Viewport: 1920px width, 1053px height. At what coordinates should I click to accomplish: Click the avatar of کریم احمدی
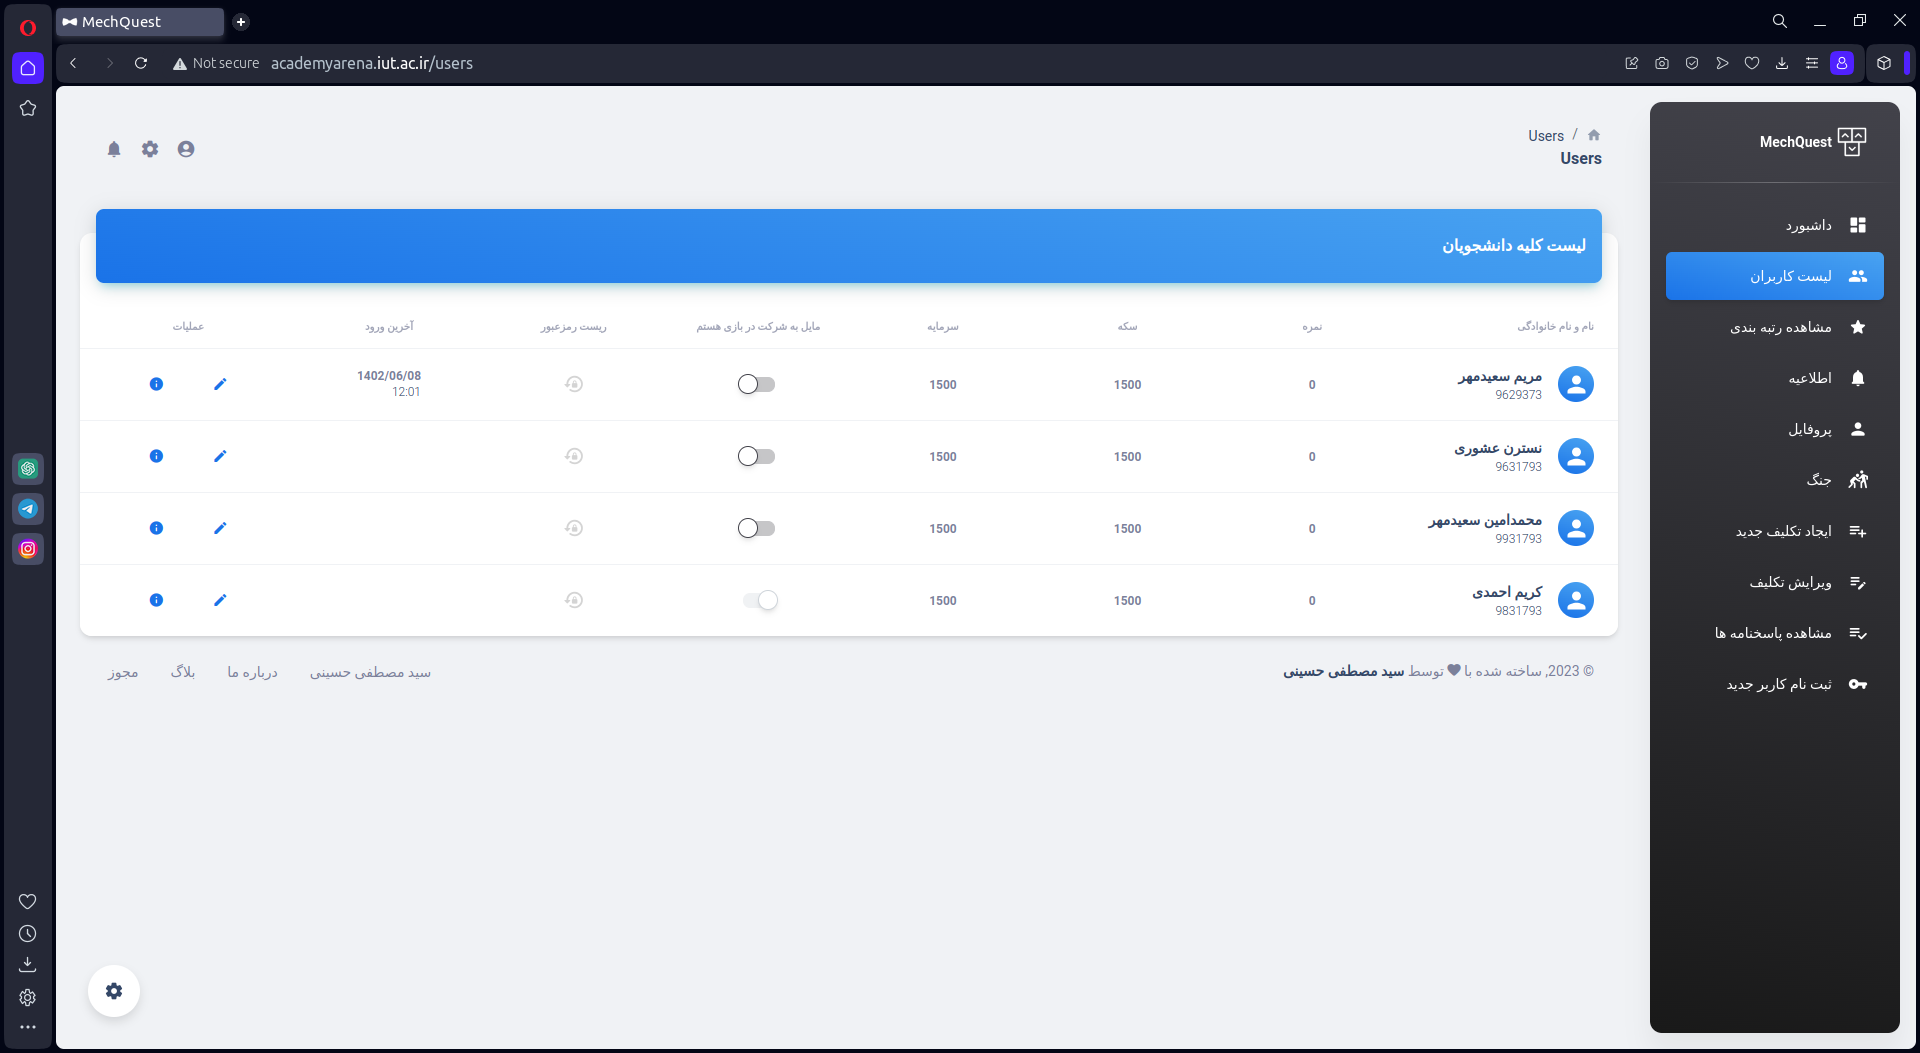pyautogui.click(x=1576, y=600)
